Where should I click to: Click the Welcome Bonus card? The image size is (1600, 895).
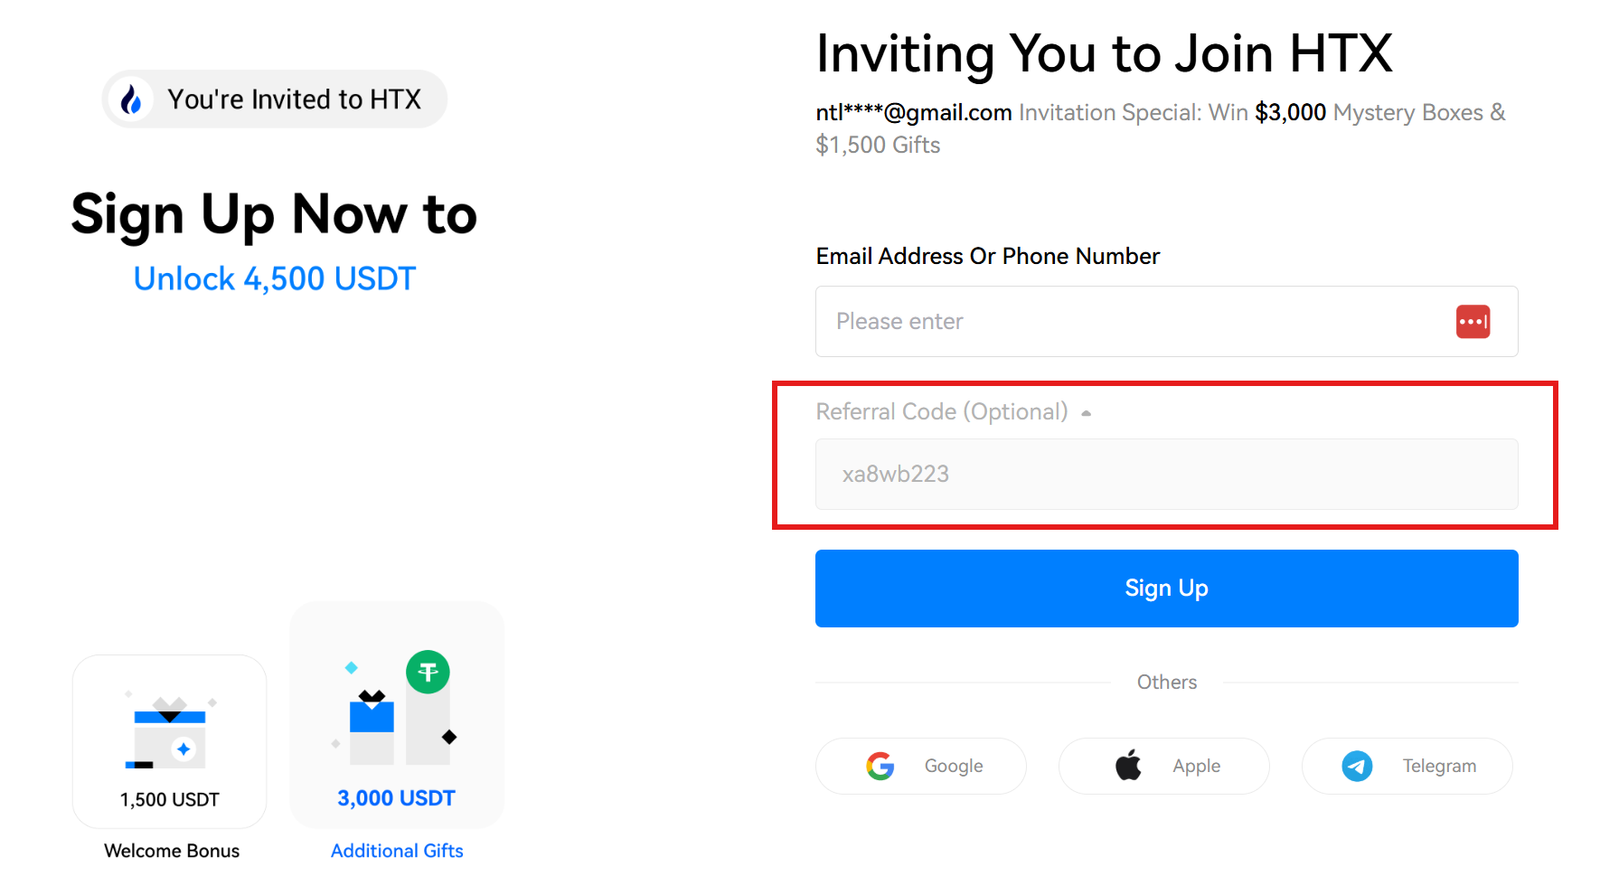pos(169,741)
